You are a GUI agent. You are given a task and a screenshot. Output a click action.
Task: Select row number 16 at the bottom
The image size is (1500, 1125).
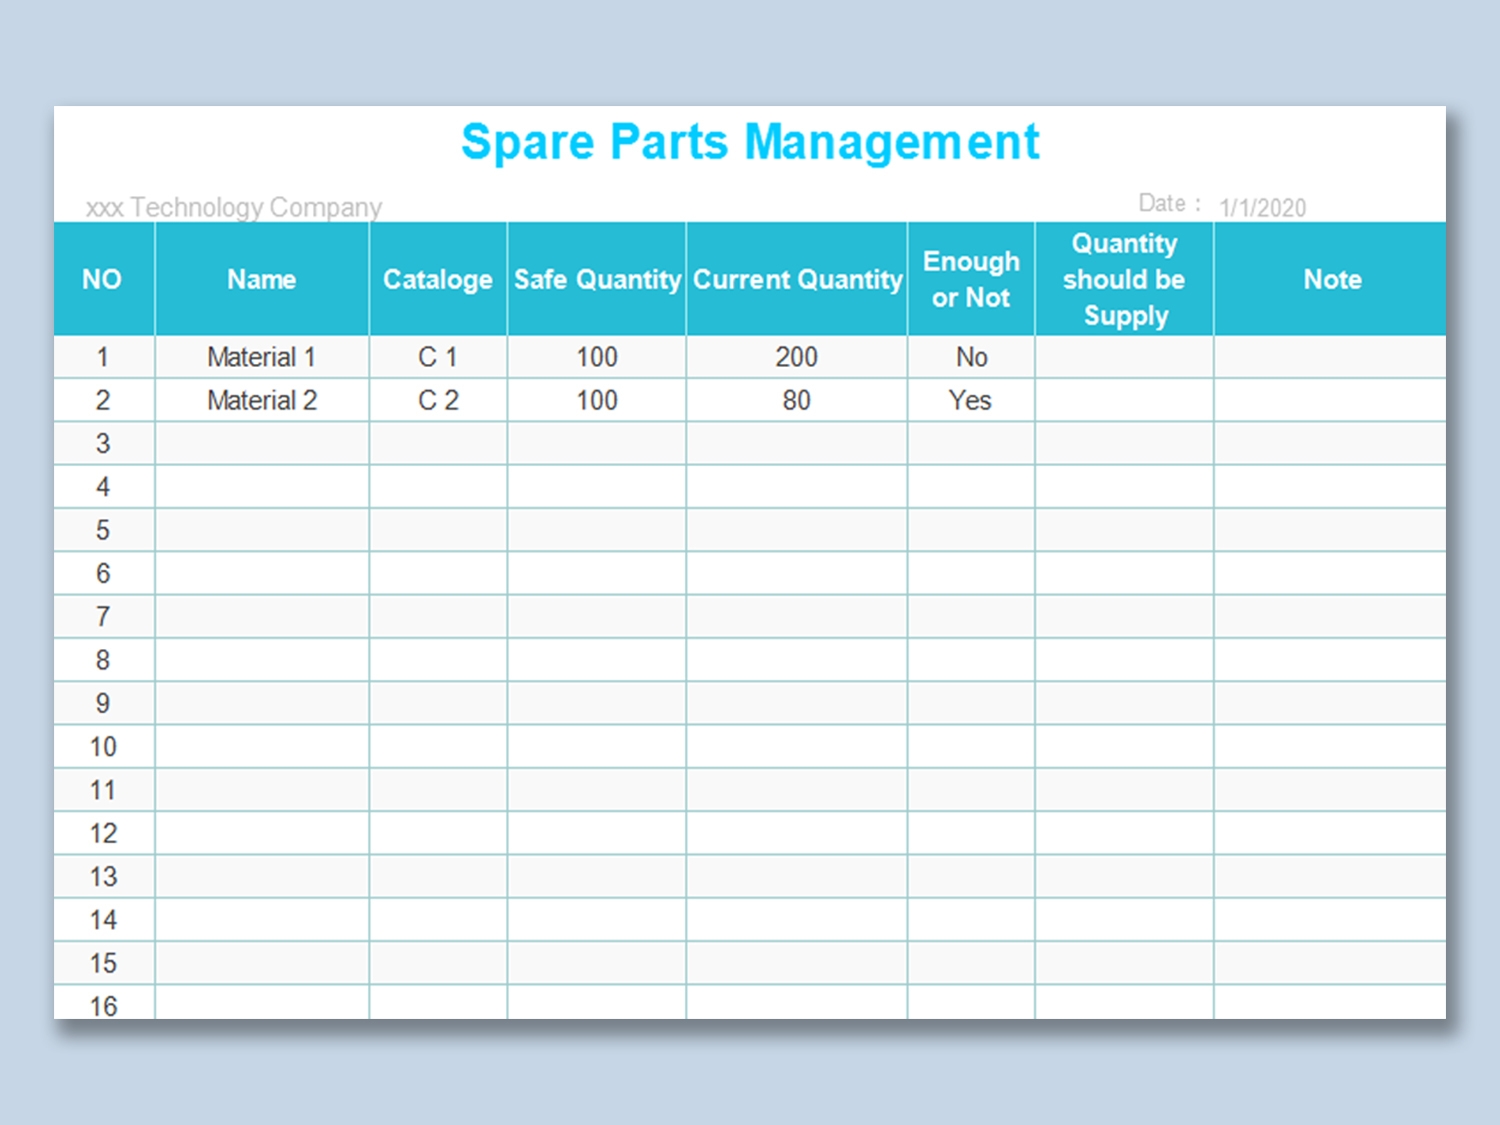pyautogui.click(x=103, y=1006)
